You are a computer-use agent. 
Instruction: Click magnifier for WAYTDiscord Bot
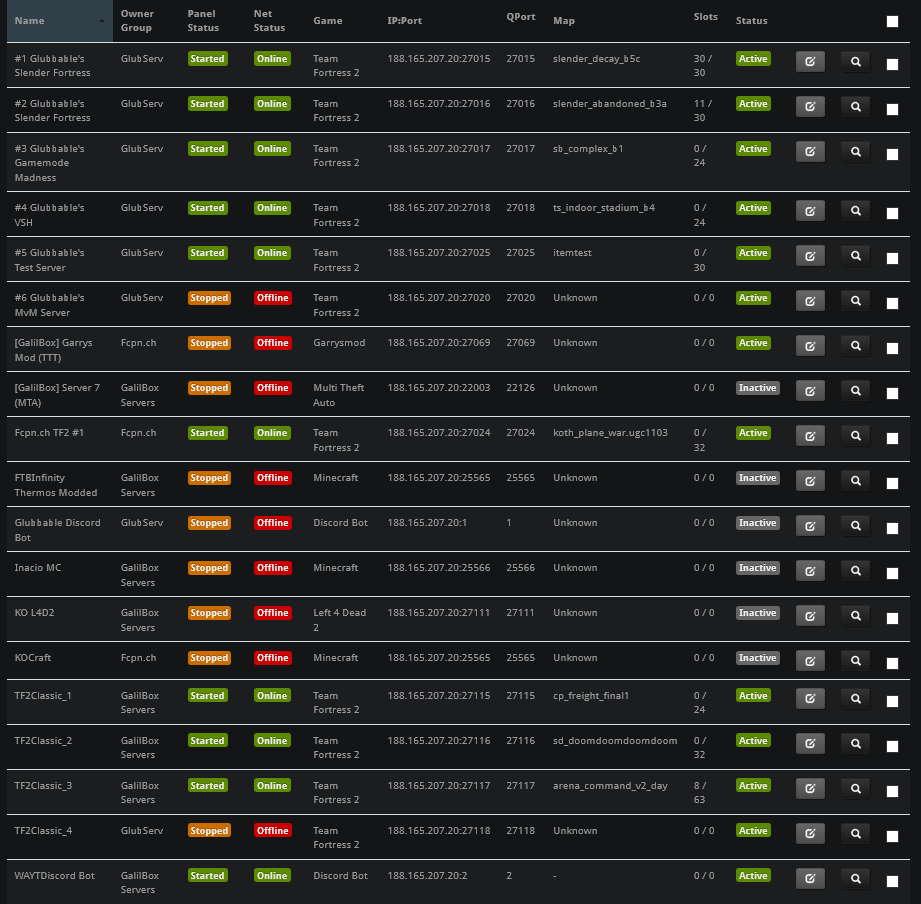[856, 879]
